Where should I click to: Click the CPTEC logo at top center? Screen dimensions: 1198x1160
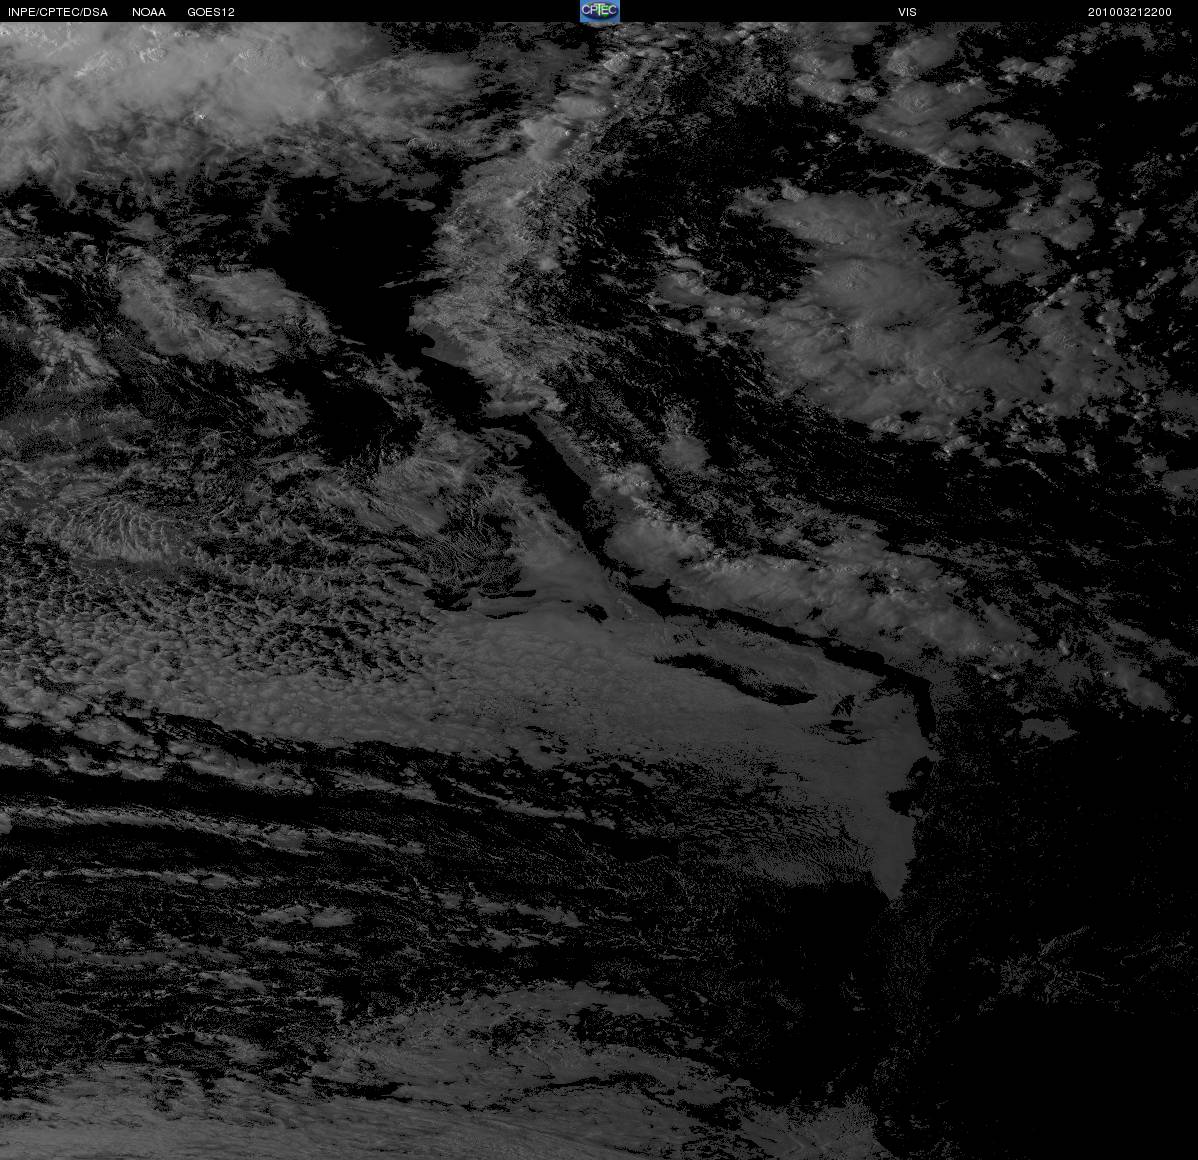[x=600, y=11]
